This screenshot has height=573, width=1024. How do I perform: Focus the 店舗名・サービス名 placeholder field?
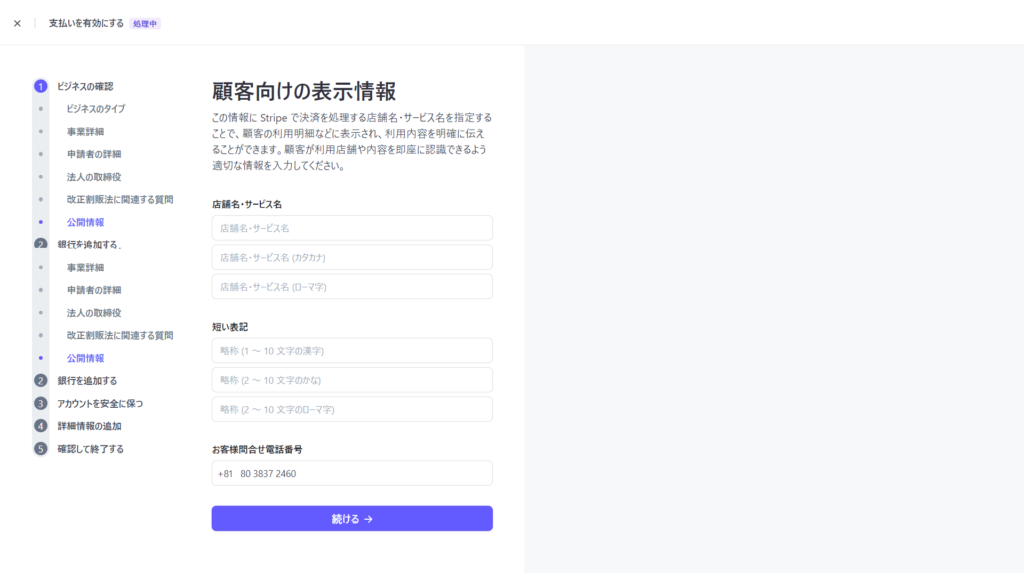pyautogui.click(x=352, y=228)
